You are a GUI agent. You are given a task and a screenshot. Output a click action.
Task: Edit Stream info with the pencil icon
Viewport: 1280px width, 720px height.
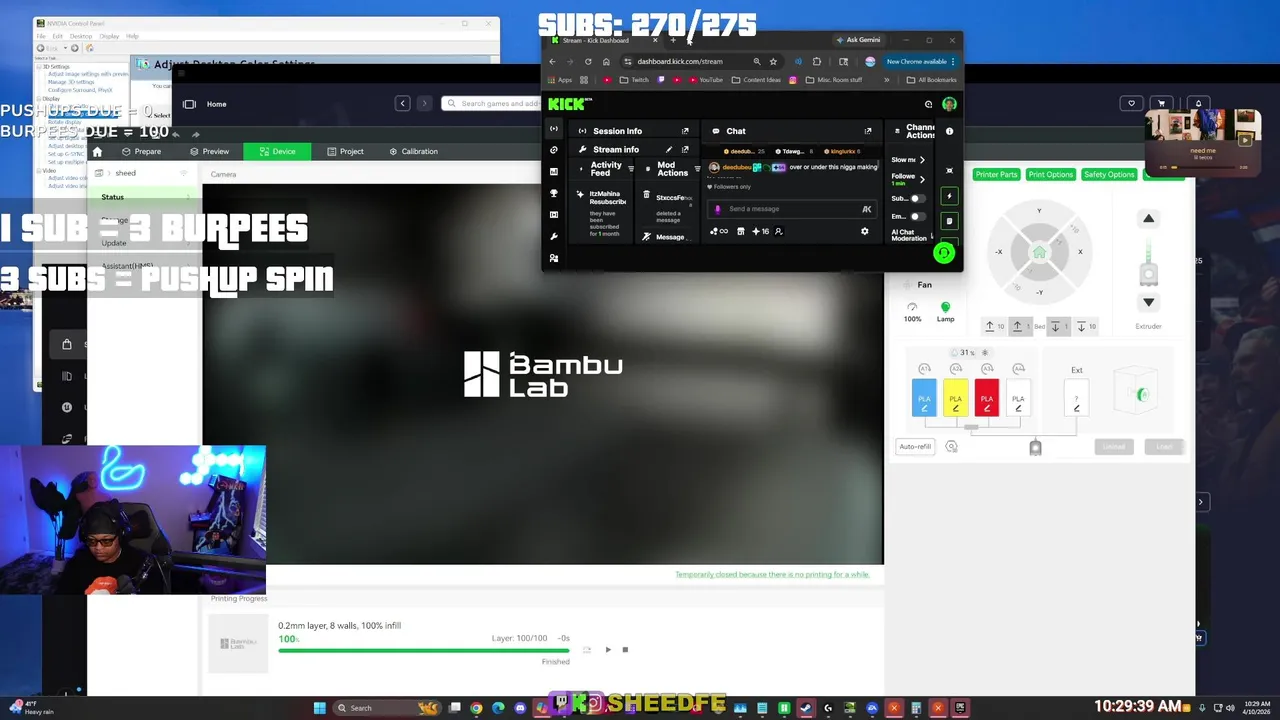pyautogui.click(x=669, y=149)
